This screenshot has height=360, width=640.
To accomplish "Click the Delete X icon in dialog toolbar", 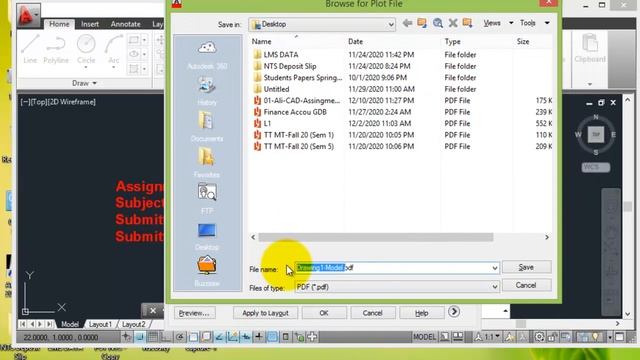I will coord(453,23).
